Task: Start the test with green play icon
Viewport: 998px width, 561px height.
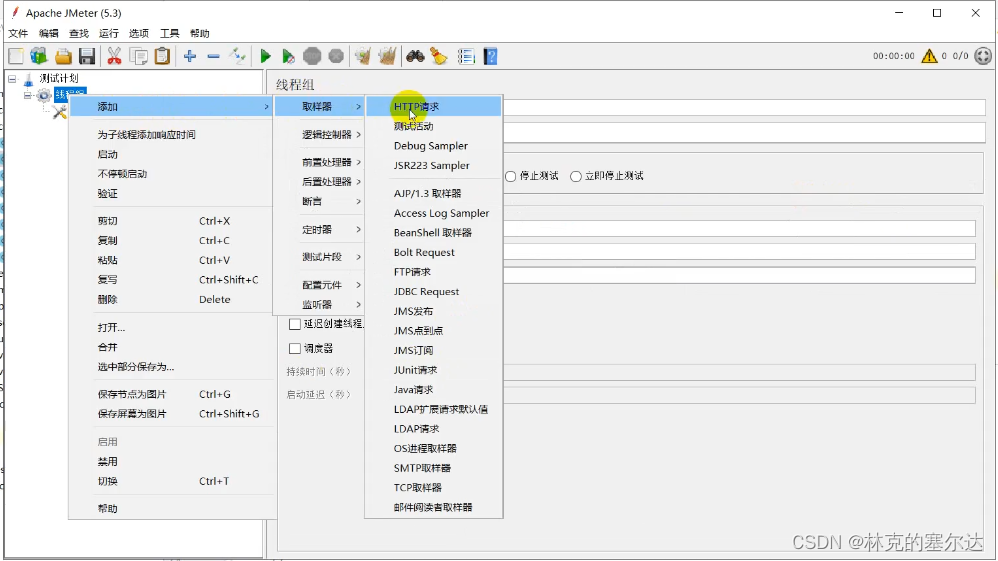Action: point(265,56)
